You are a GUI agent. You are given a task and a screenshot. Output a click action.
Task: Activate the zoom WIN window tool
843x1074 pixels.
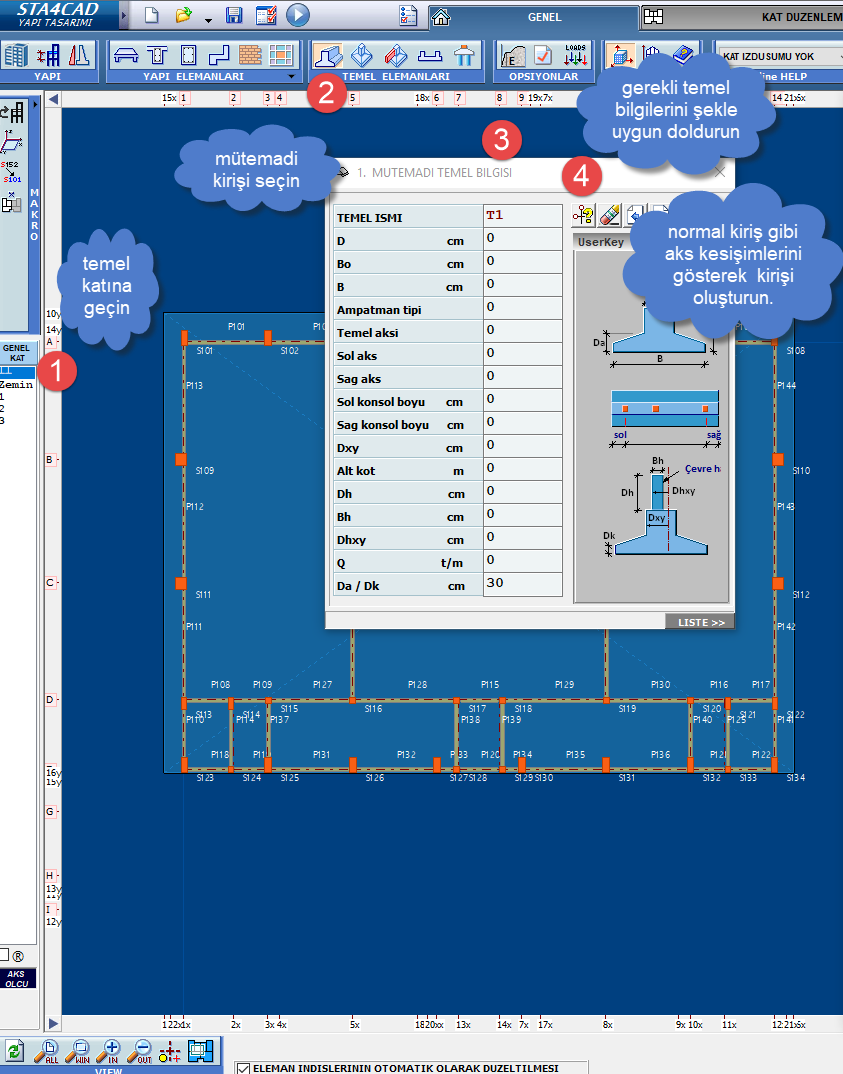pos(78,1051)
